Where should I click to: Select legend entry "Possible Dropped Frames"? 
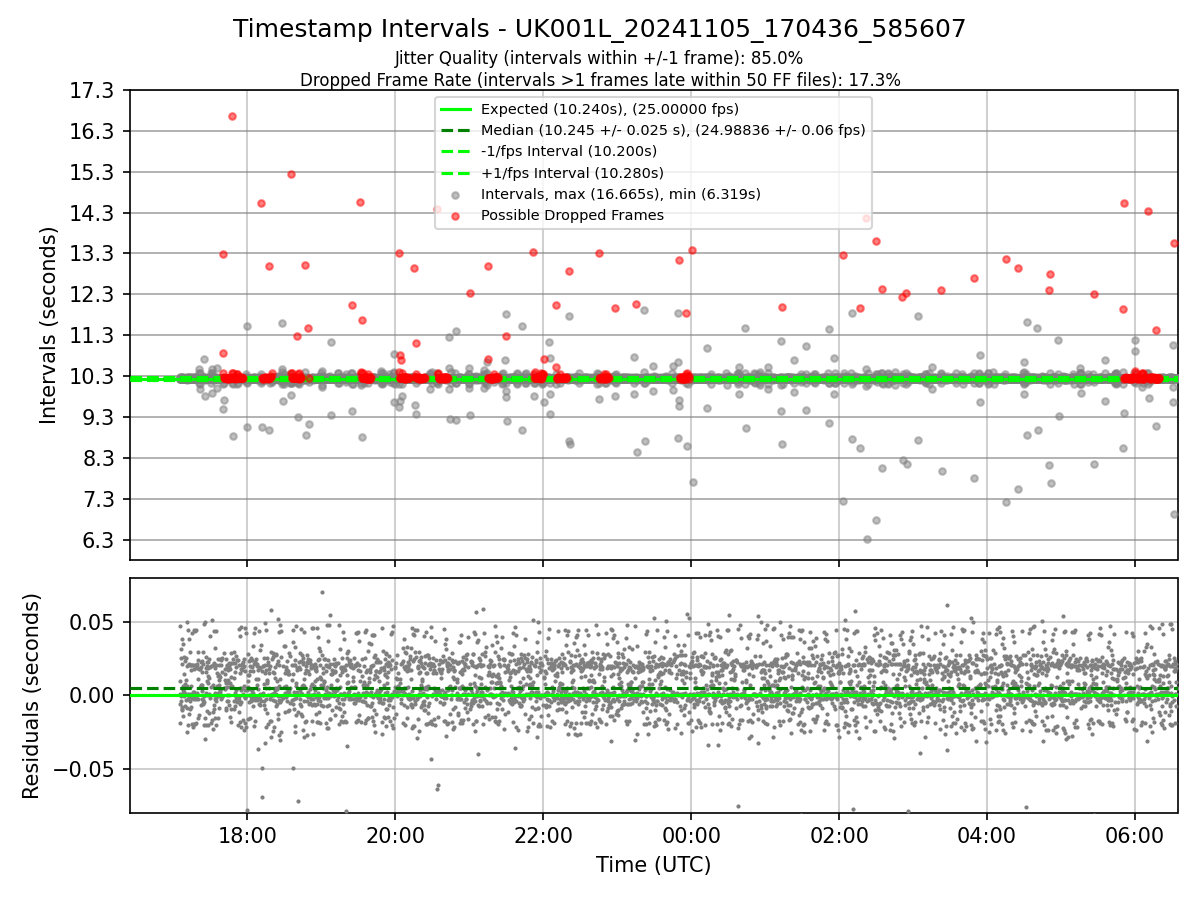572,215
